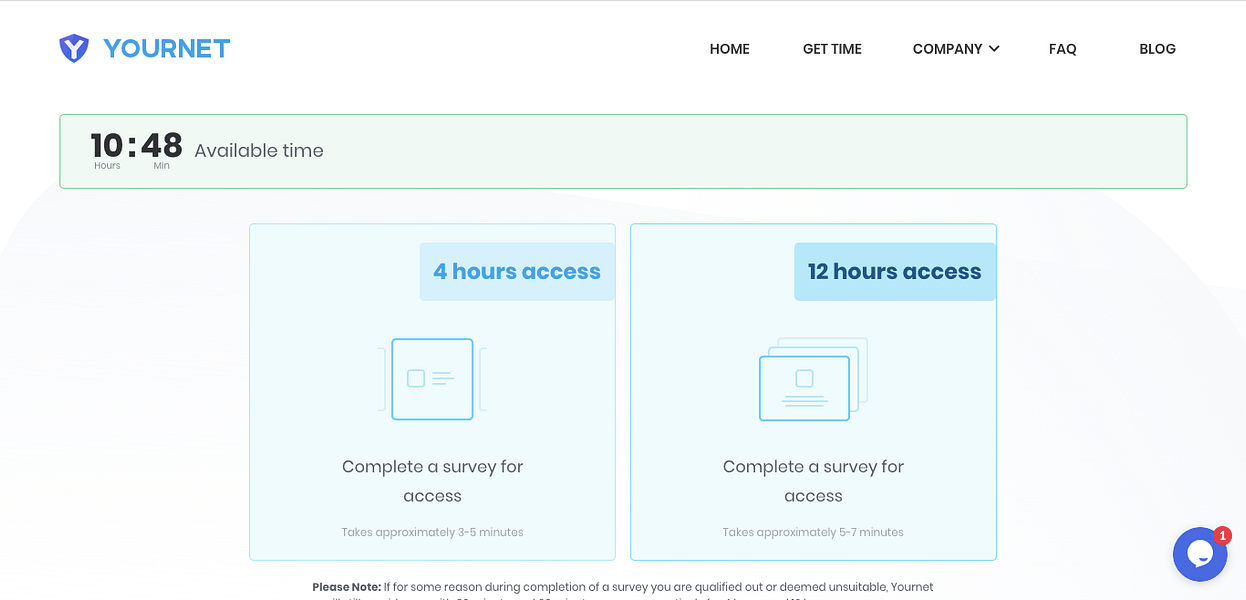Select the 4 hours access badge
The width and height of the screenshot is (1246, 600).
(517, 271)
